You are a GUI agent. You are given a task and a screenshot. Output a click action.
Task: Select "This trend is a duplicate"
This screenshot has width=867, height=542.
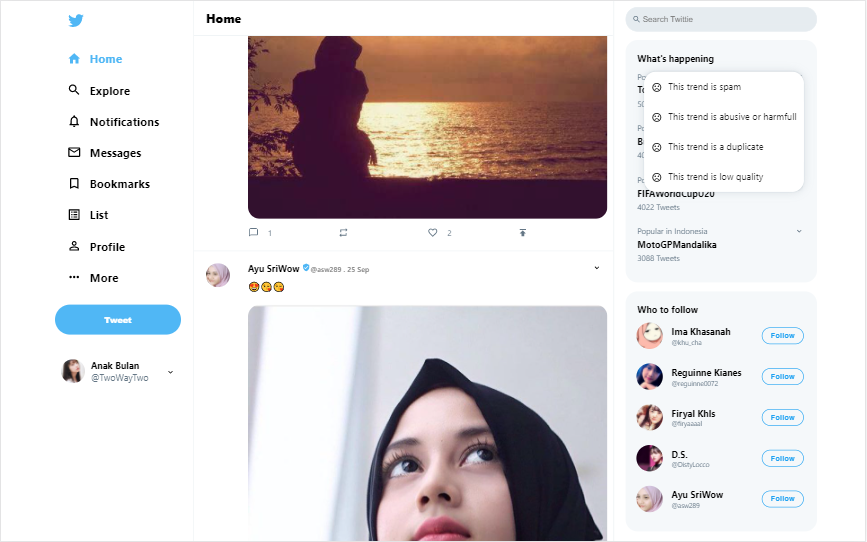coord(724,147)
